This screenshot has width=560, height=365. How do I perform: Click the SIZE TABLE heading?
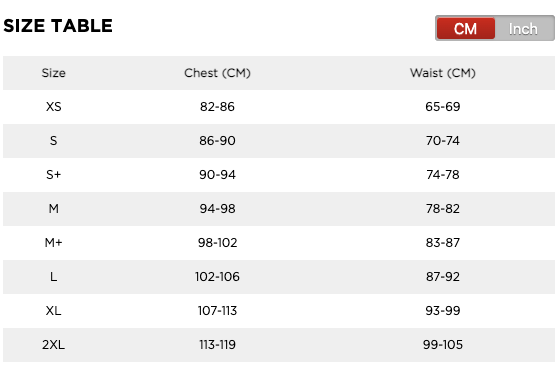coord(58,26)
